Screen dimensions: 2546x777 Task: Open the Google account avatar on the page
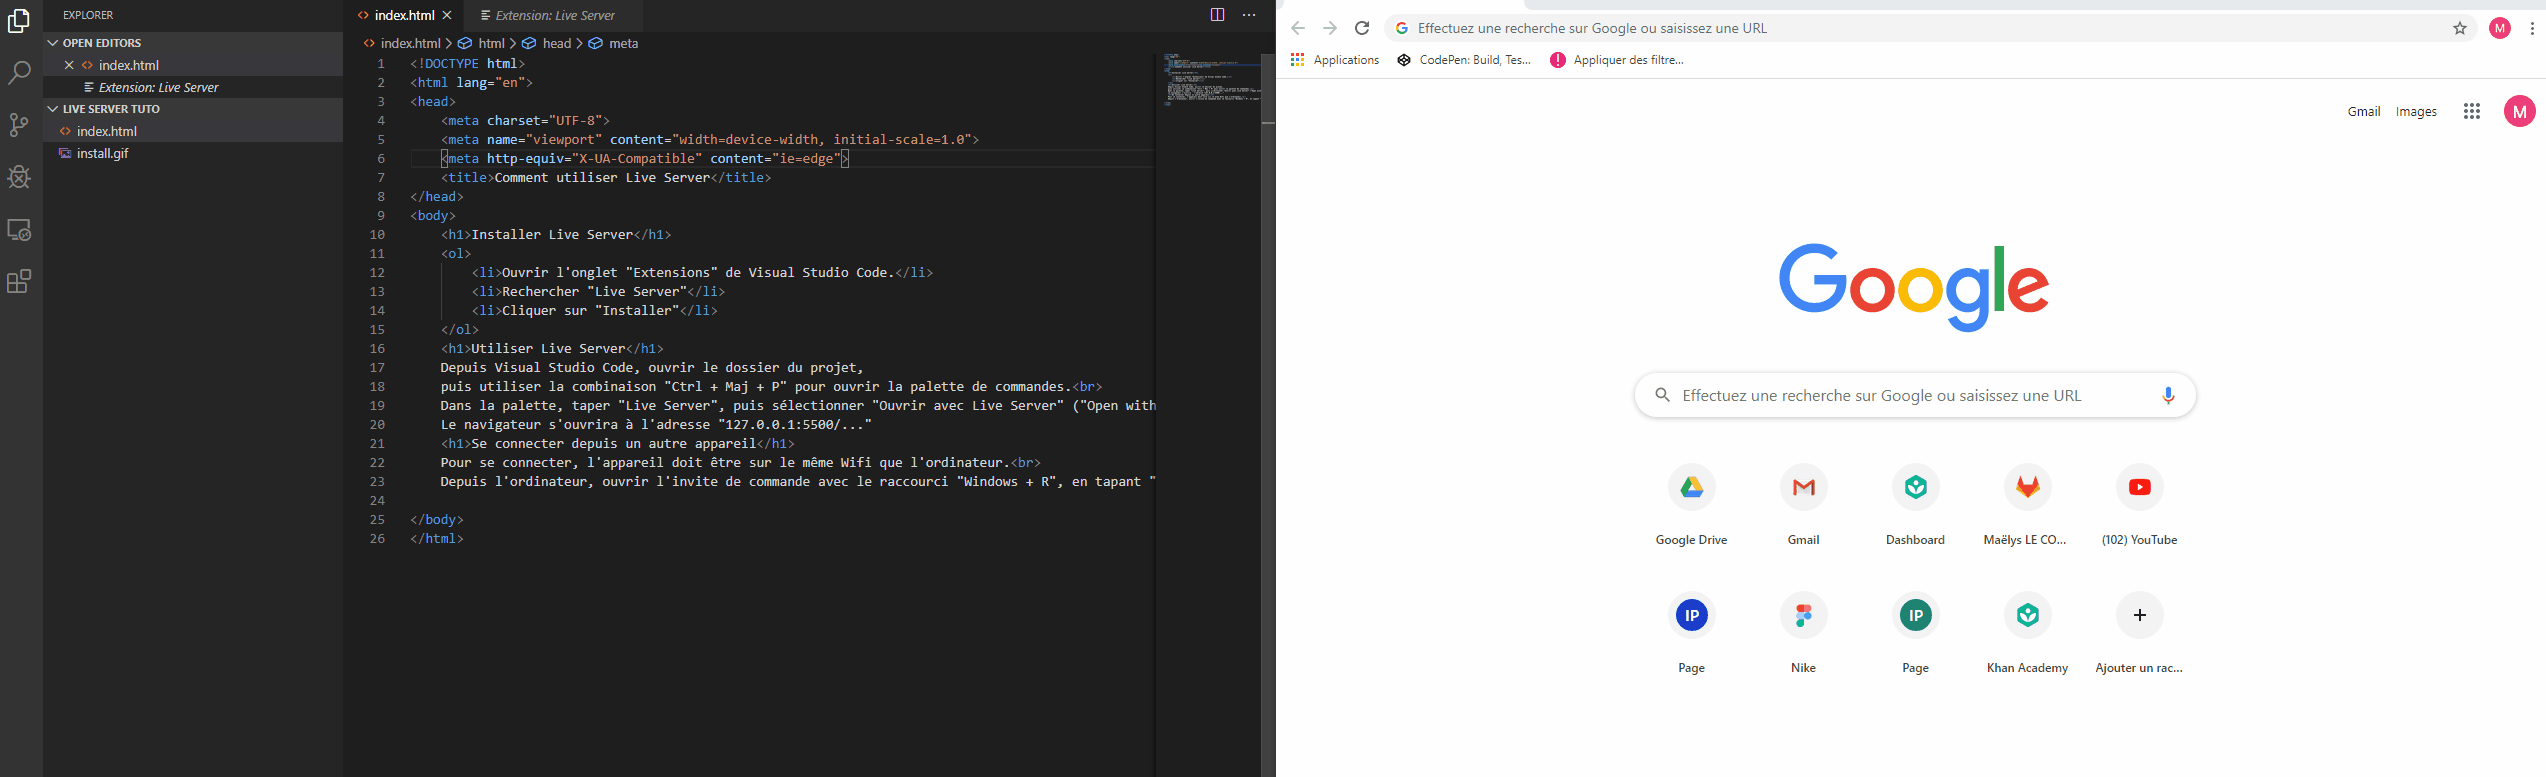(2520, 111)
